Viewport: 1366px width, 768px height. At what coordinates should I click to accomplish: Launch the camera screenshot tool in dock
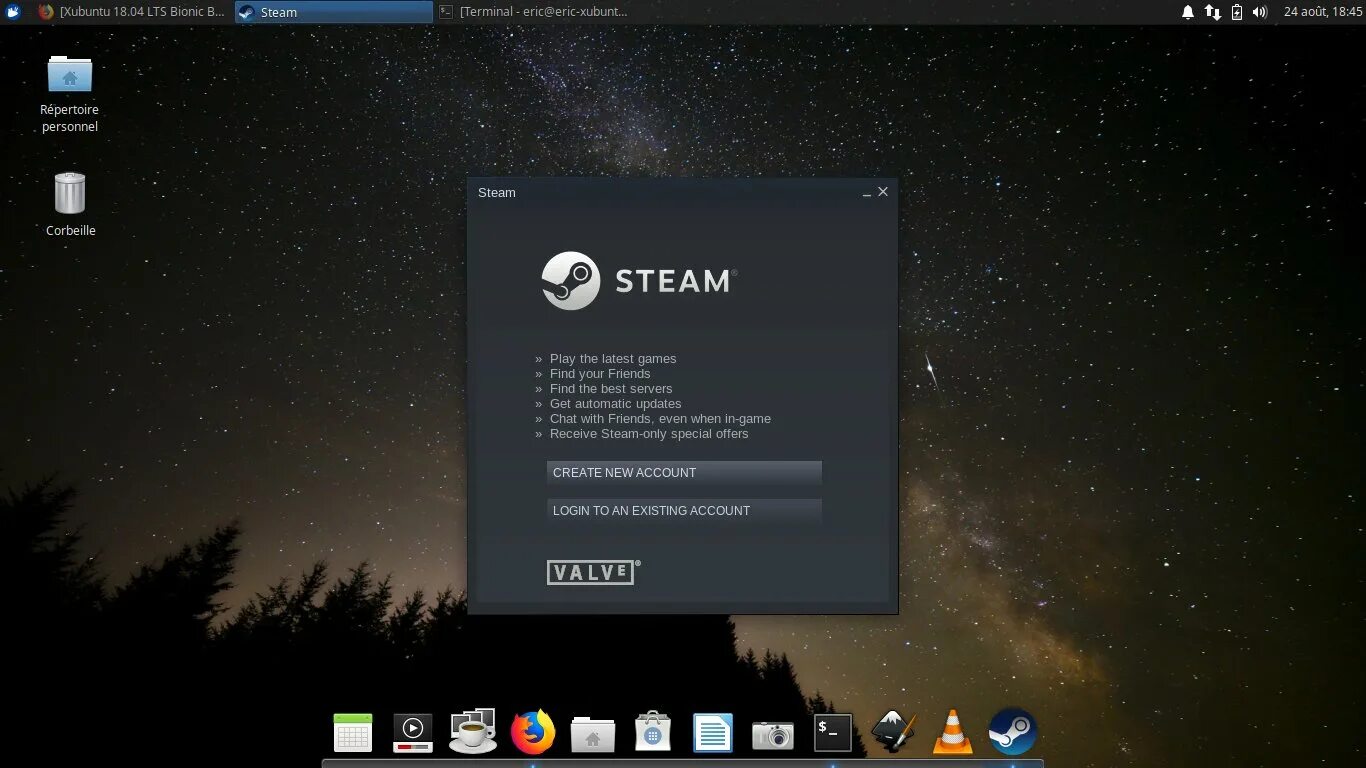point(773,735)
